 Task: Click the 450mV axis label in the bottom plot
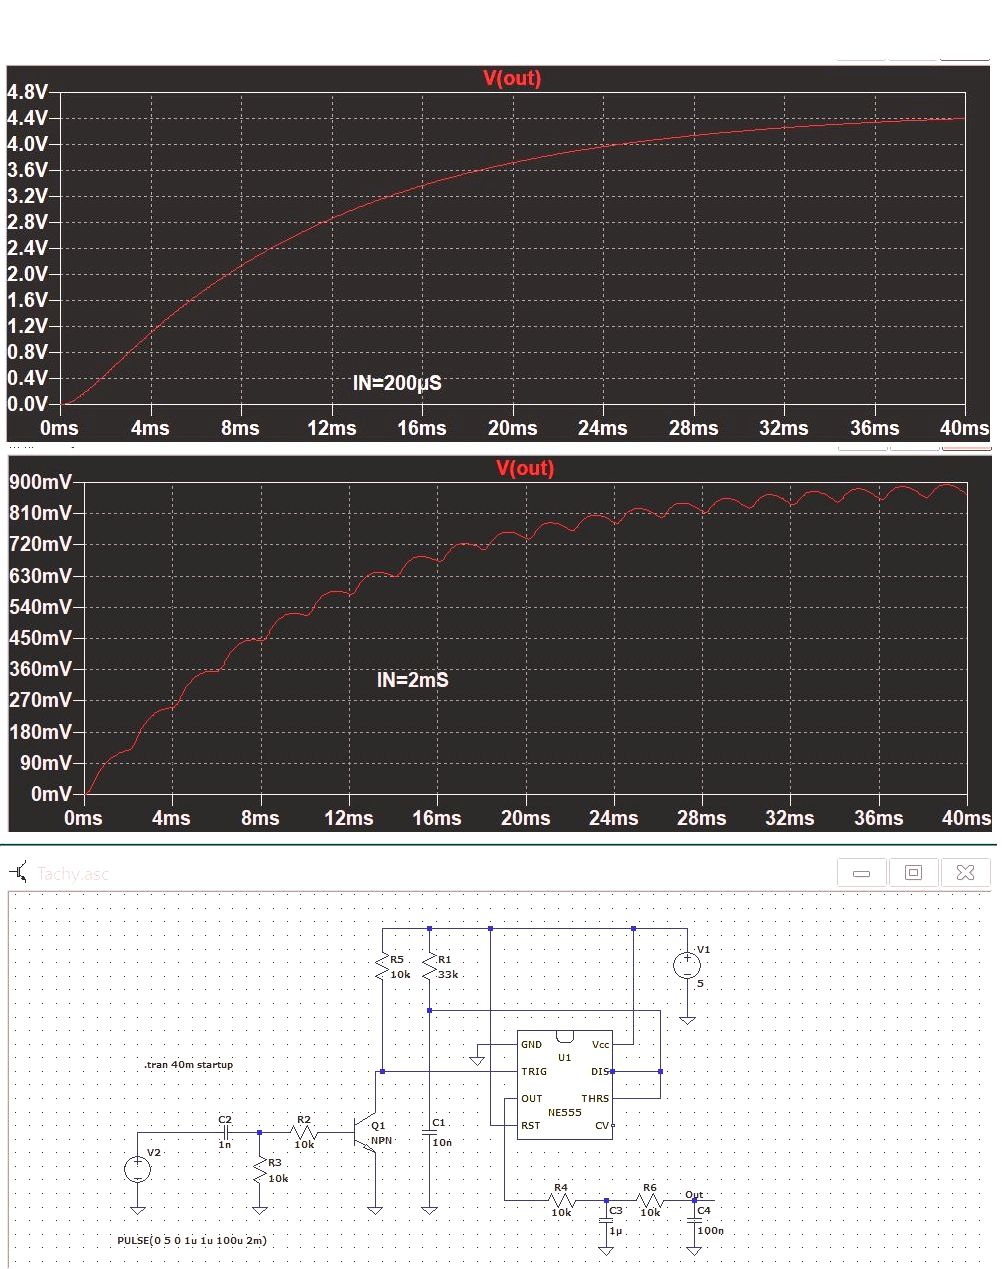point(41,638)
